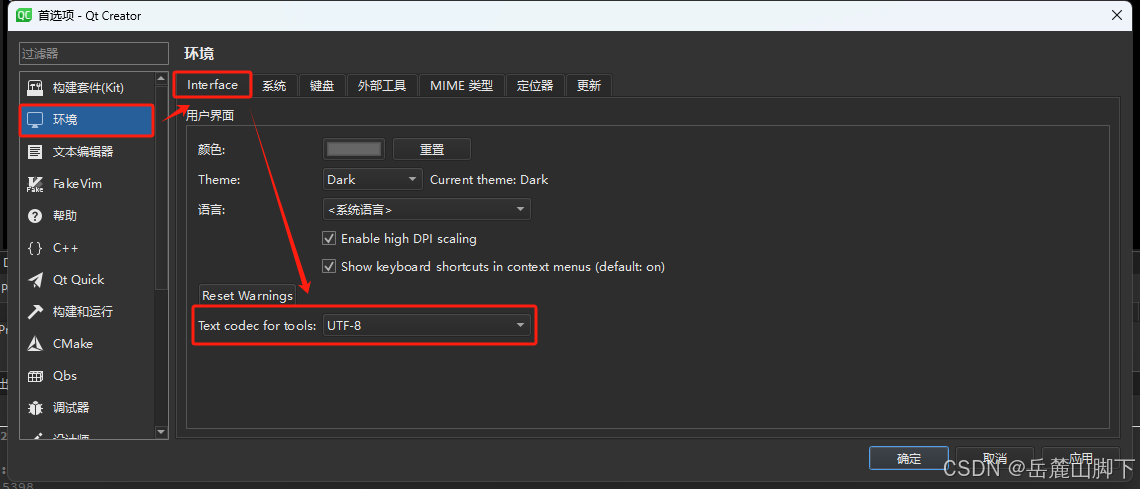Viewport: 1140px width, 489px height.
Task: Click the 帮助 question mark icon
Action: tap(35, 216)
